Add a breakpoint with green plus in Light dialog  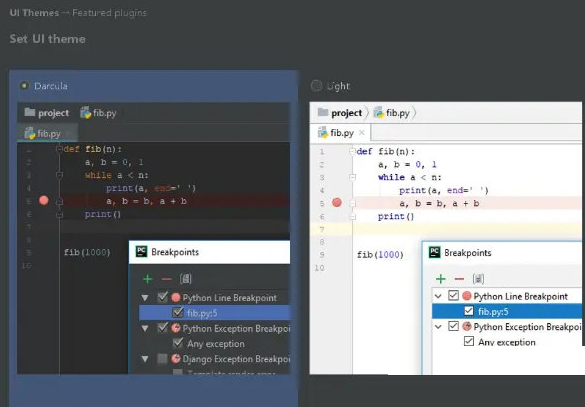(441, 279)
